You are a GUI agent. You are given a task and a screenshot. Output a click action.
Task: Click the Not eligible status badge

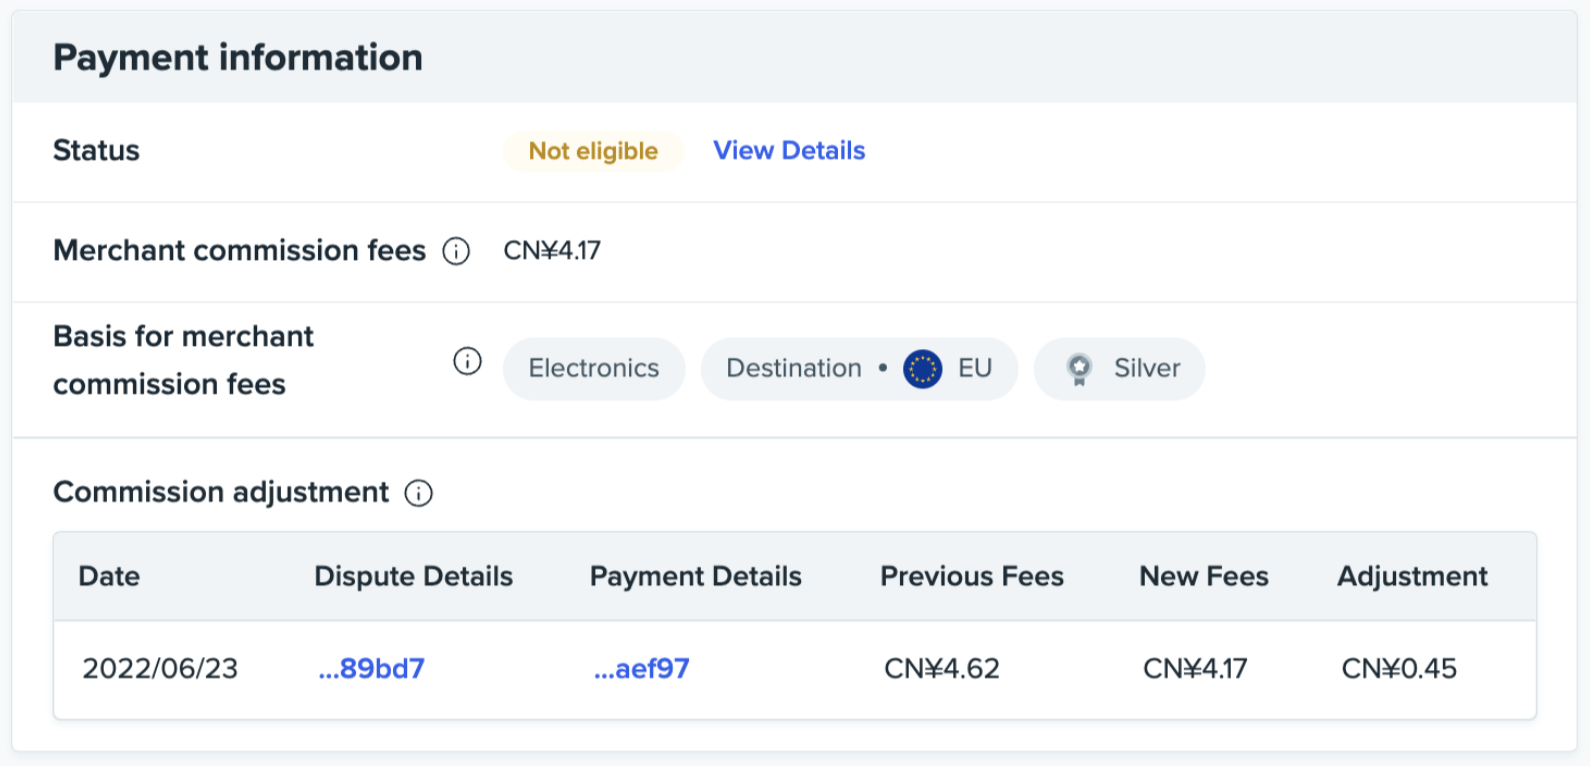tap(593, 151)
